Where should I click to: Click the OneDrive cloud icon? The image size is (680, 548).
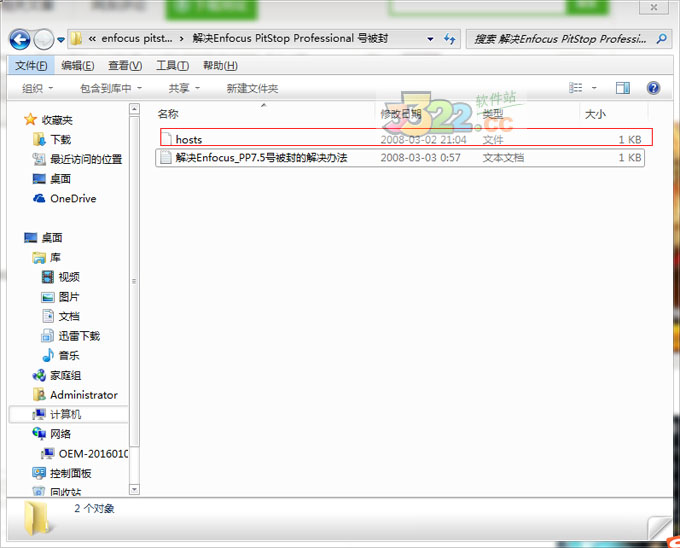39,198
